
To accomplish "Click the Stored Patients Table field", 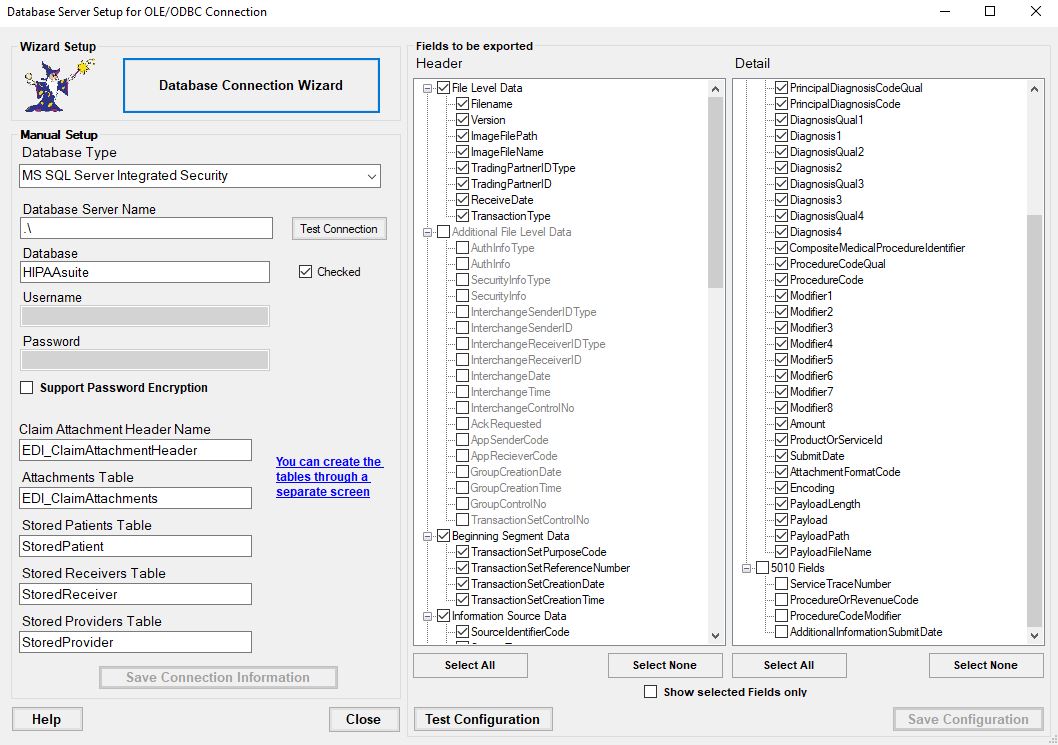I will point(136,546).
